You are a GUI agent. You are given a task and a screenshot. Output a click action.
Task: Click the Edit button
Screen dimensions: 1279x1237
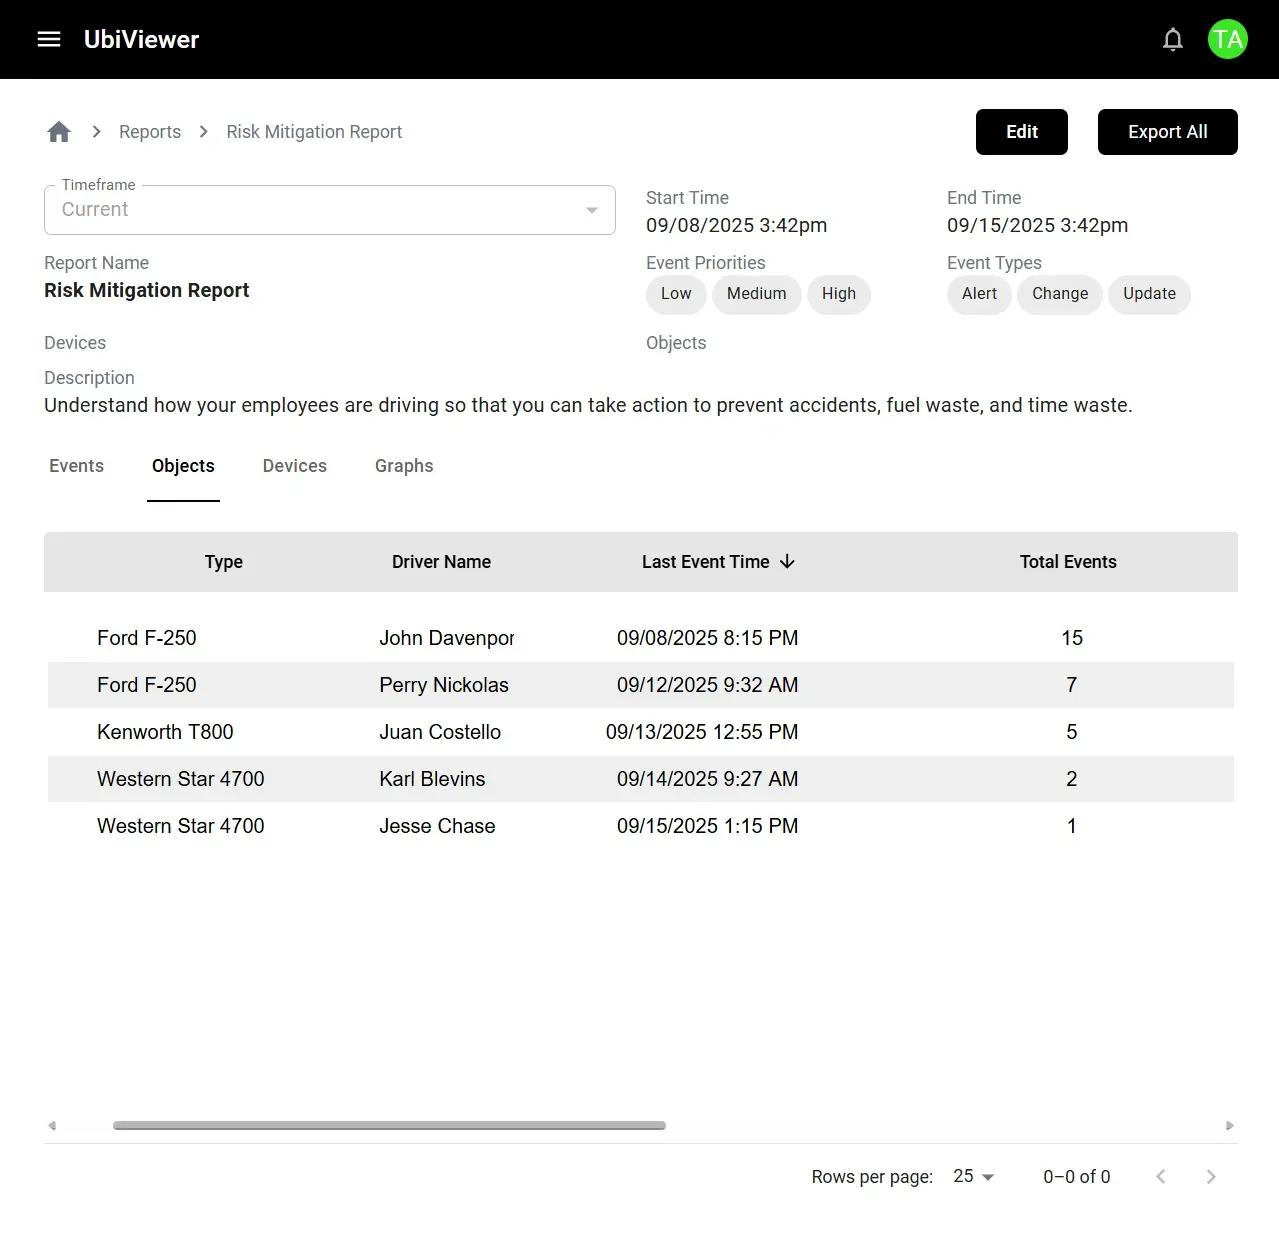coord(1021,132)
